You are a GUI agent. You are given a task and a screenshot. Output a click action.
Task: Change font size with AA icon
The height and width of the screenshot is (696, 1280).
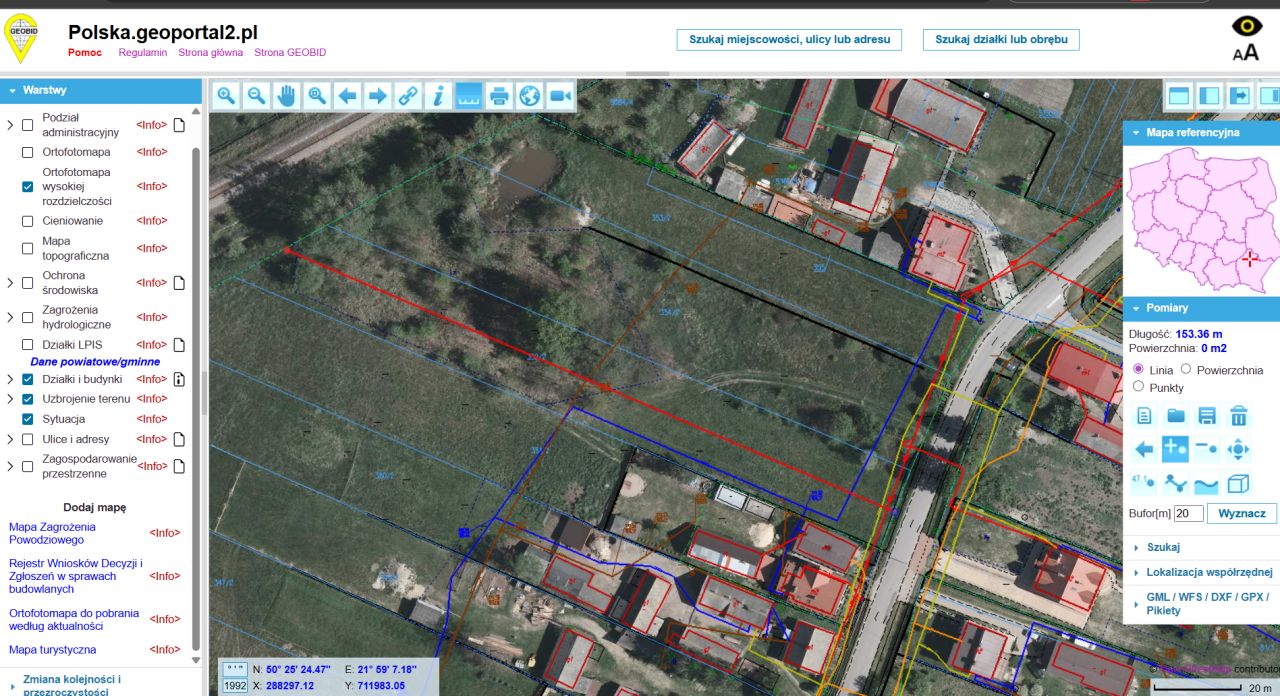1246,53
